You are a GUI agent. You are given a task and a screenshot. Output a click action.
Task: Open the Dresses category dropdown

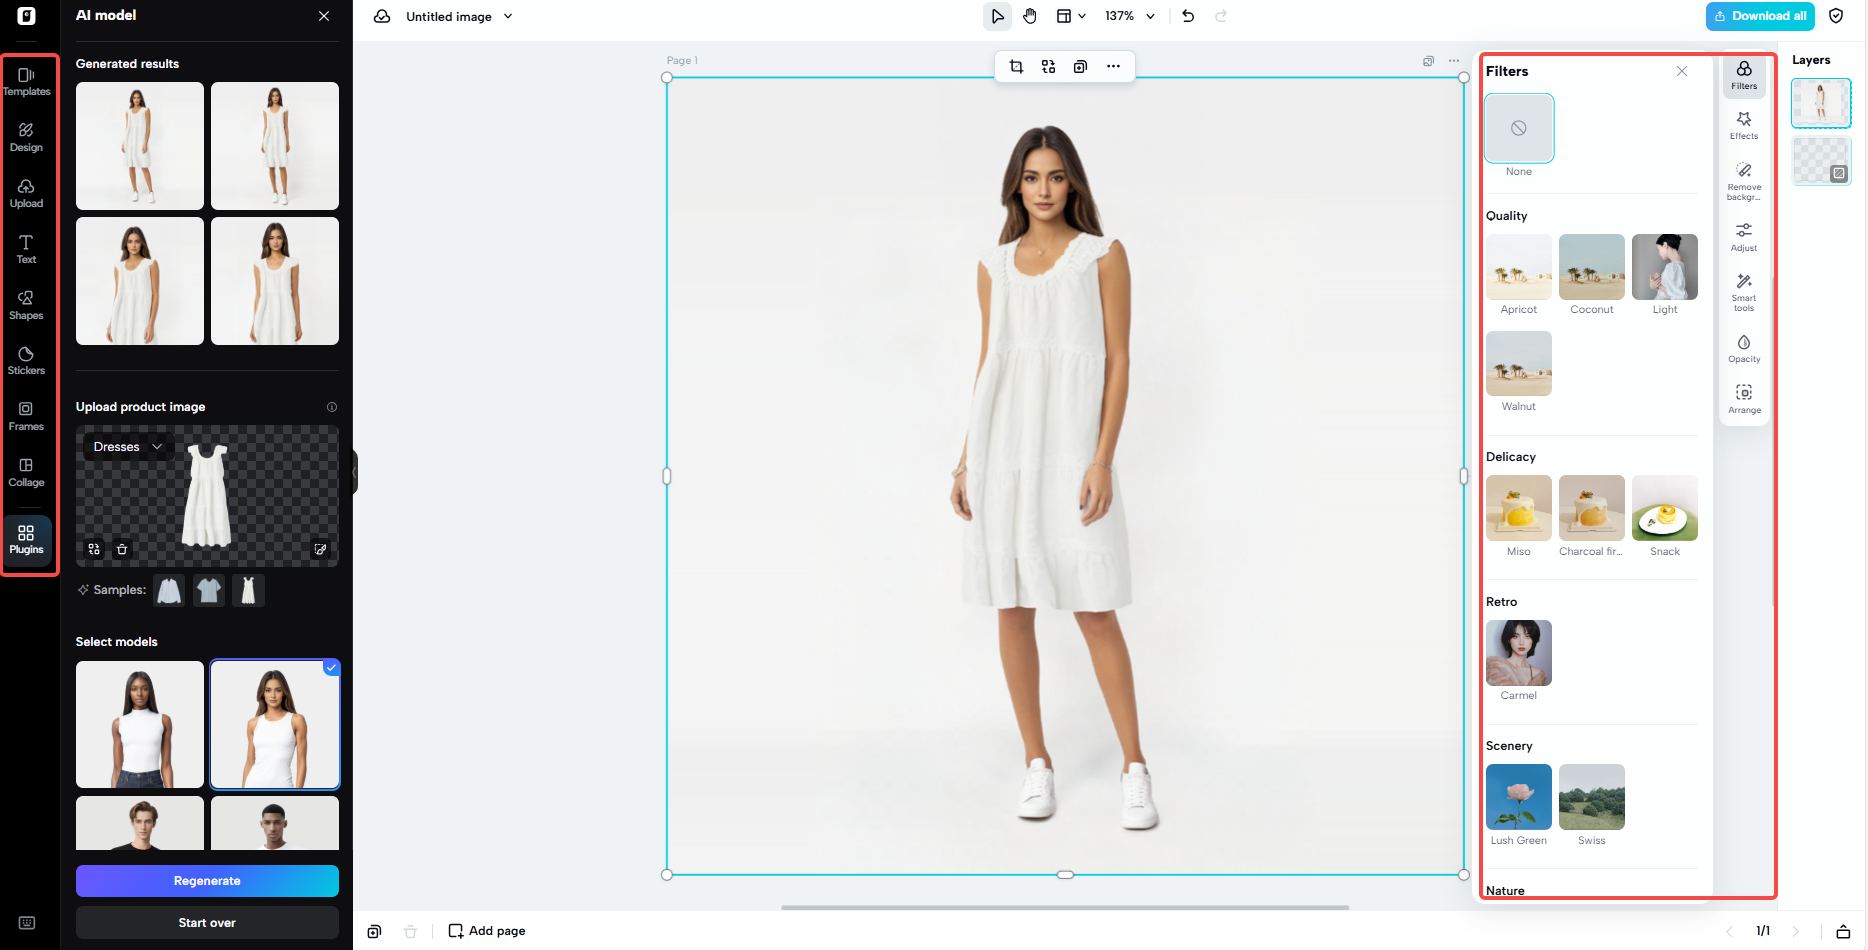128,447
